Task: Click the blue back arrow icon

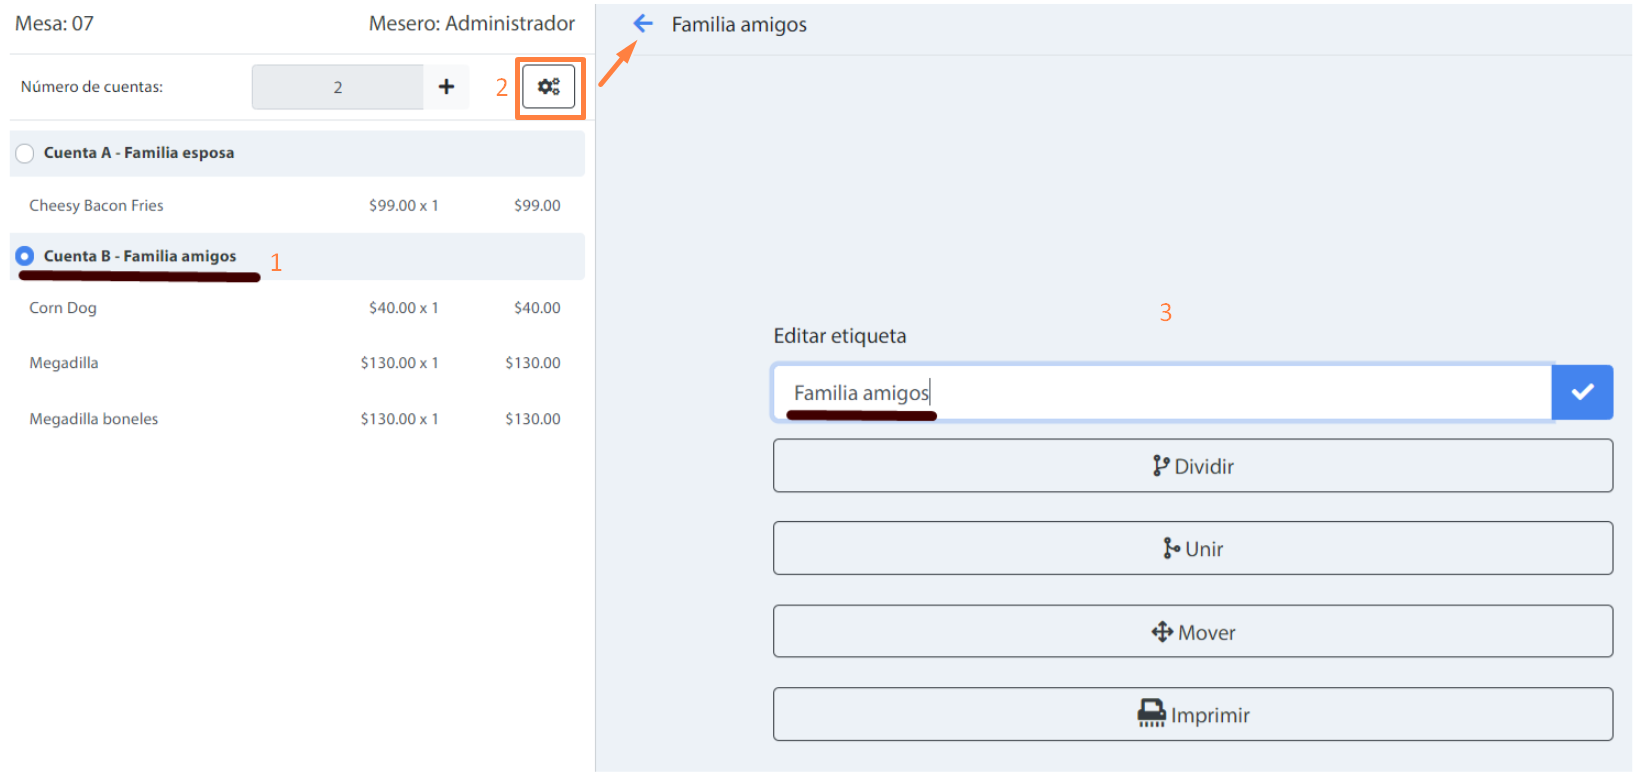Action: click(643, 23)
